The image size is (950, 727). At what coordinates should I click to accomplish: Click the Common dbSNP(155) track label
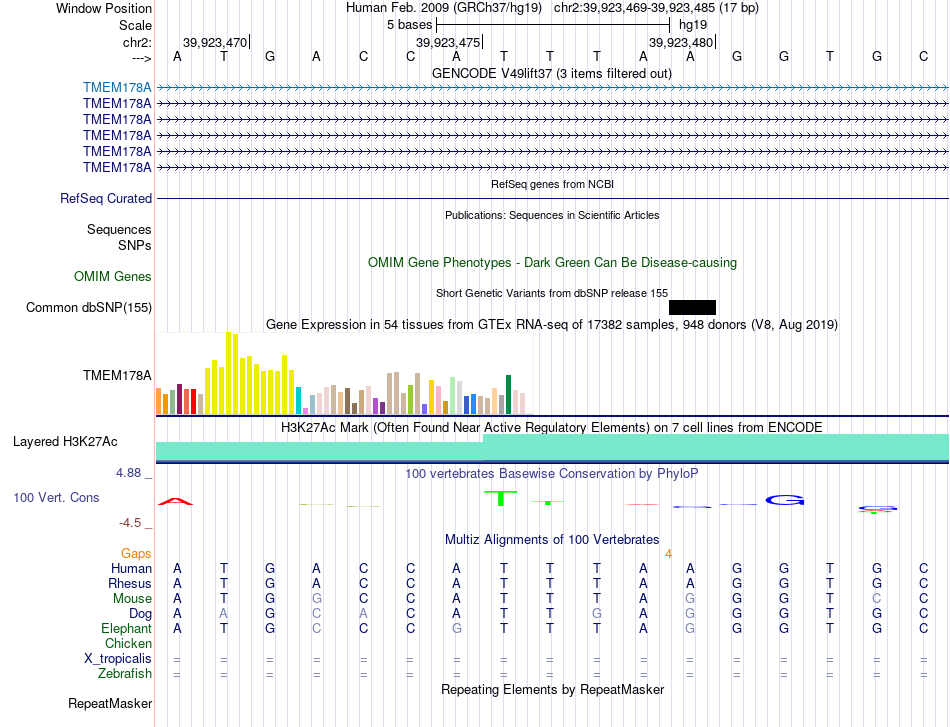click(x=89, y=307)
